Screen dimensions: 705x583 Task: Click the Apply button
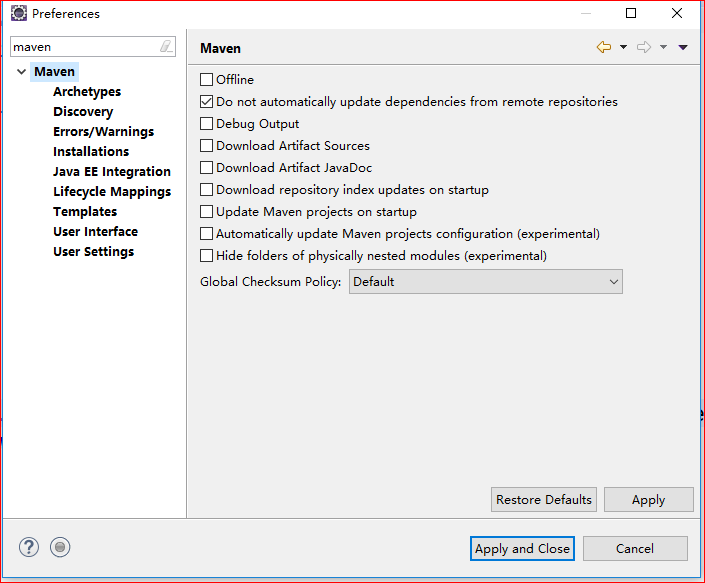[x=648, y=499]
